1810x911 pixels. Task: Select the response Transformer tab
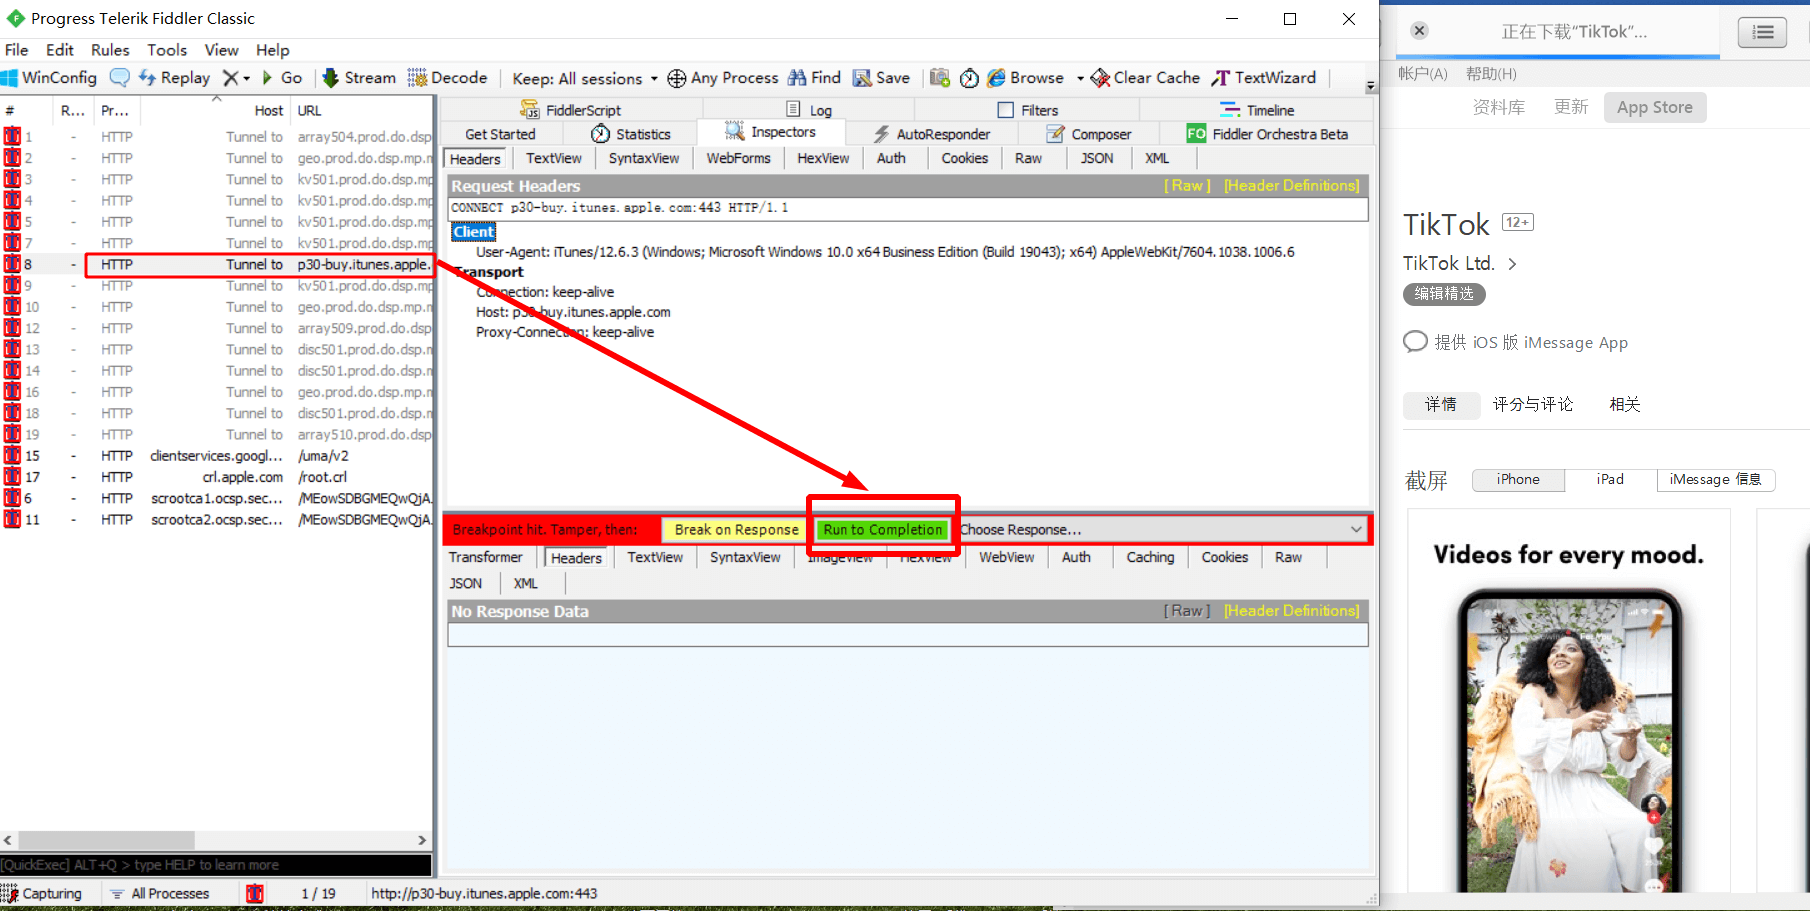click(486, 557)
